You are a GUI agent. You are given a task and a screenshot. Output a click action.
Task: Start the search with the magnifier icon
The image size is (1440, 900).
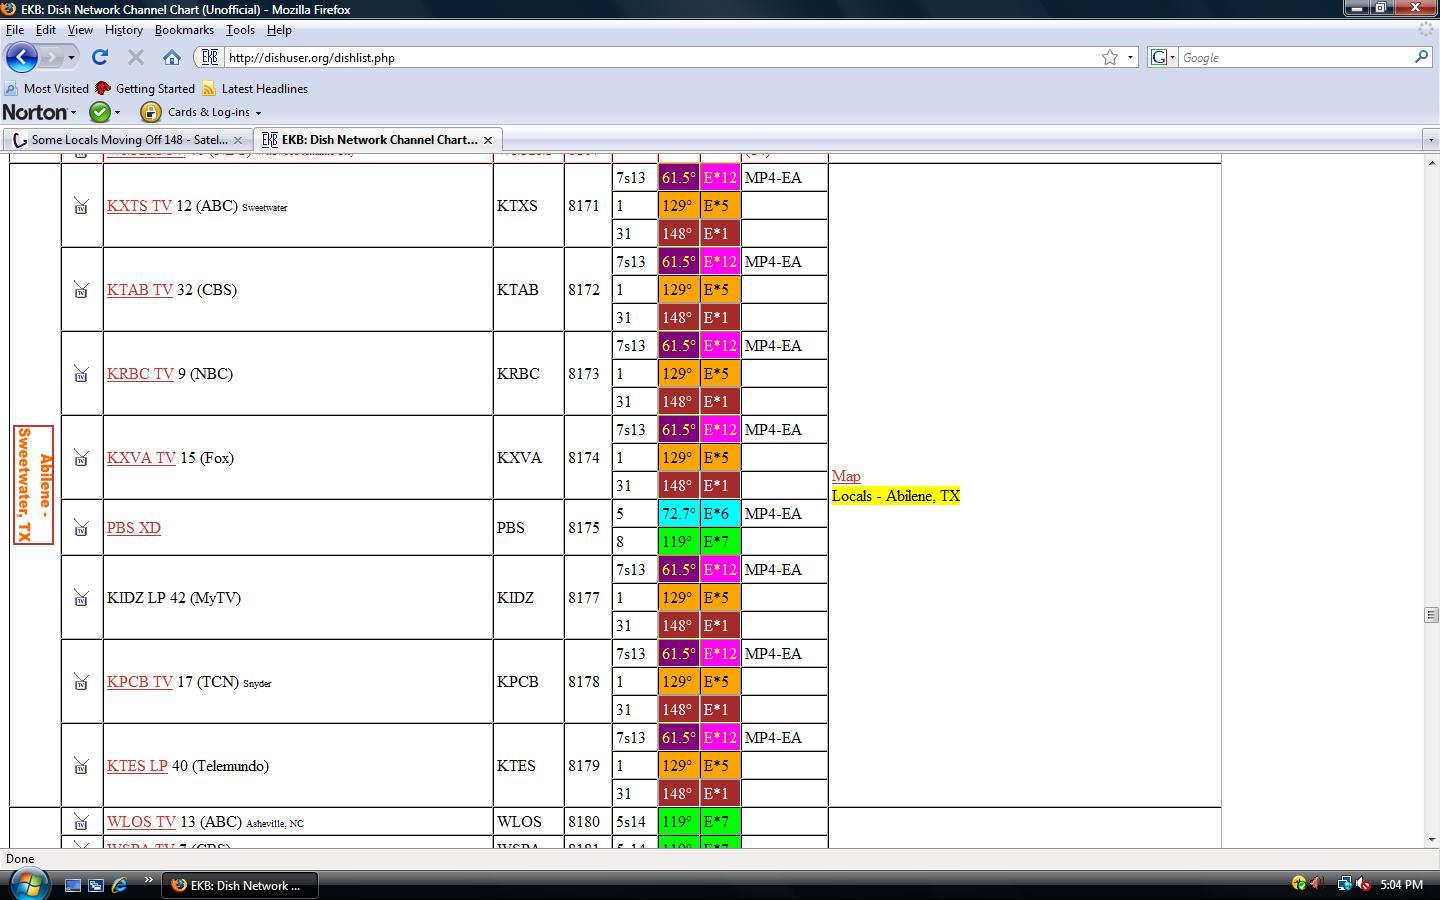tap(1421, 57)
